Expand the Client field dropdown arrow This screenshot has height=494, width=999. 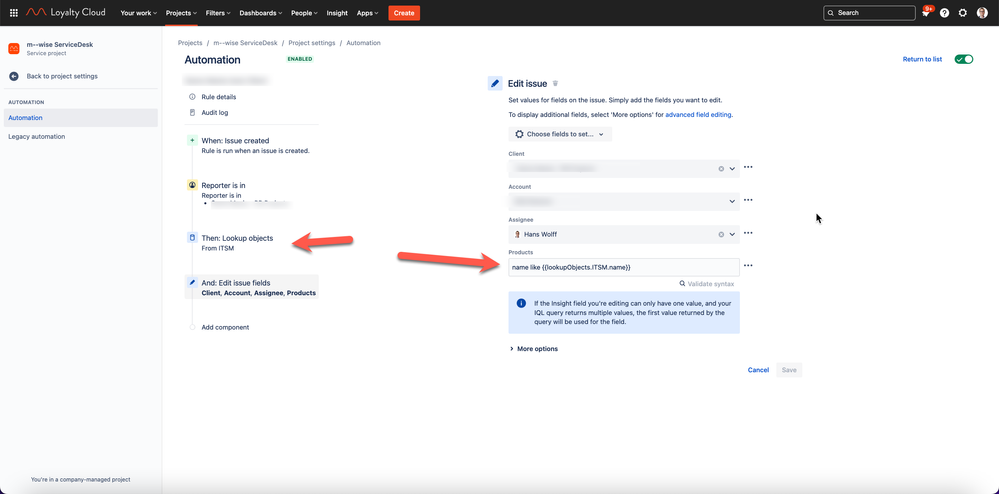[x=732, y=168]
